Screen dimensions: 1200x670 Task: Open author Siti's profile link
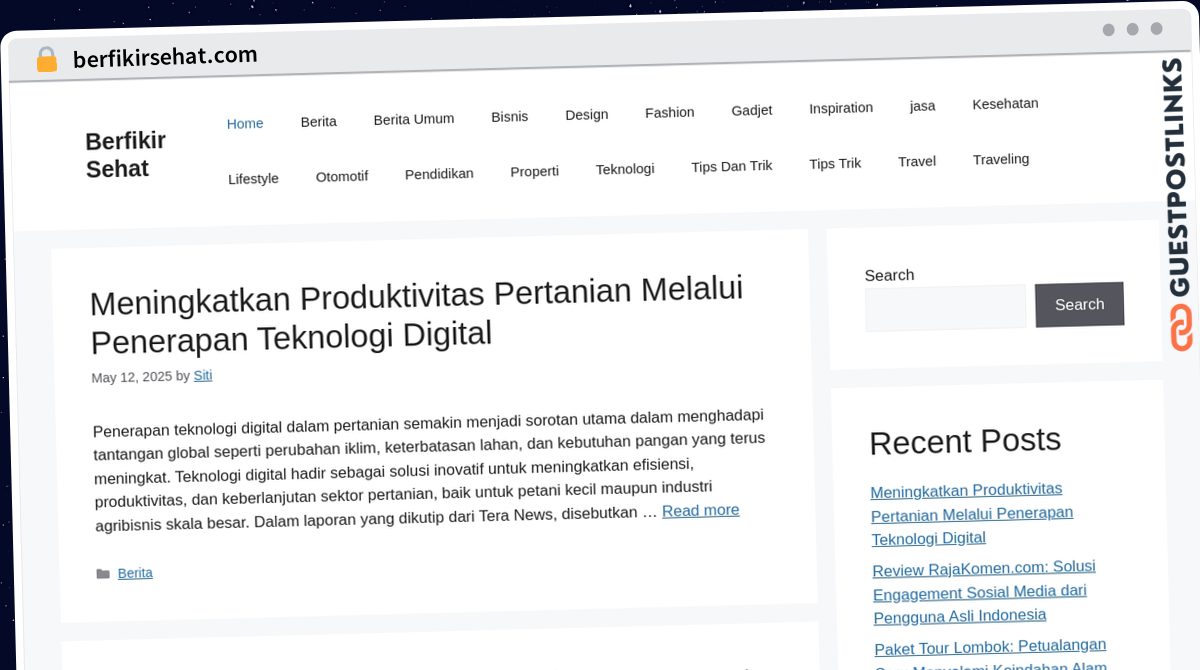(203, 376)
